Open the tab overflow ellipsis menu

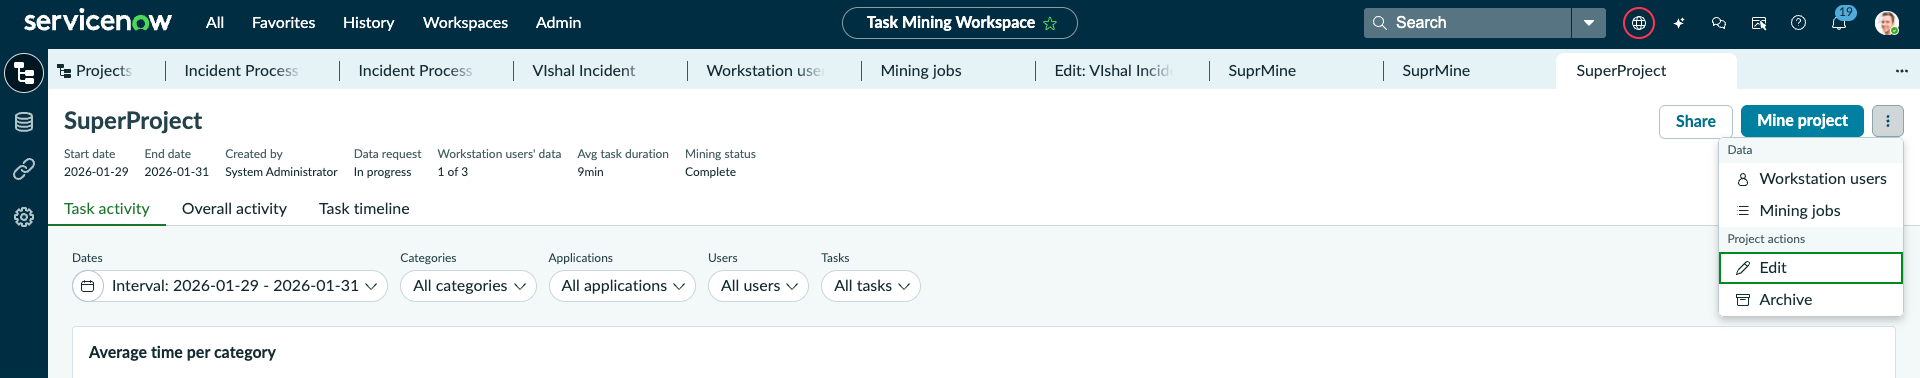point(1901,71)
